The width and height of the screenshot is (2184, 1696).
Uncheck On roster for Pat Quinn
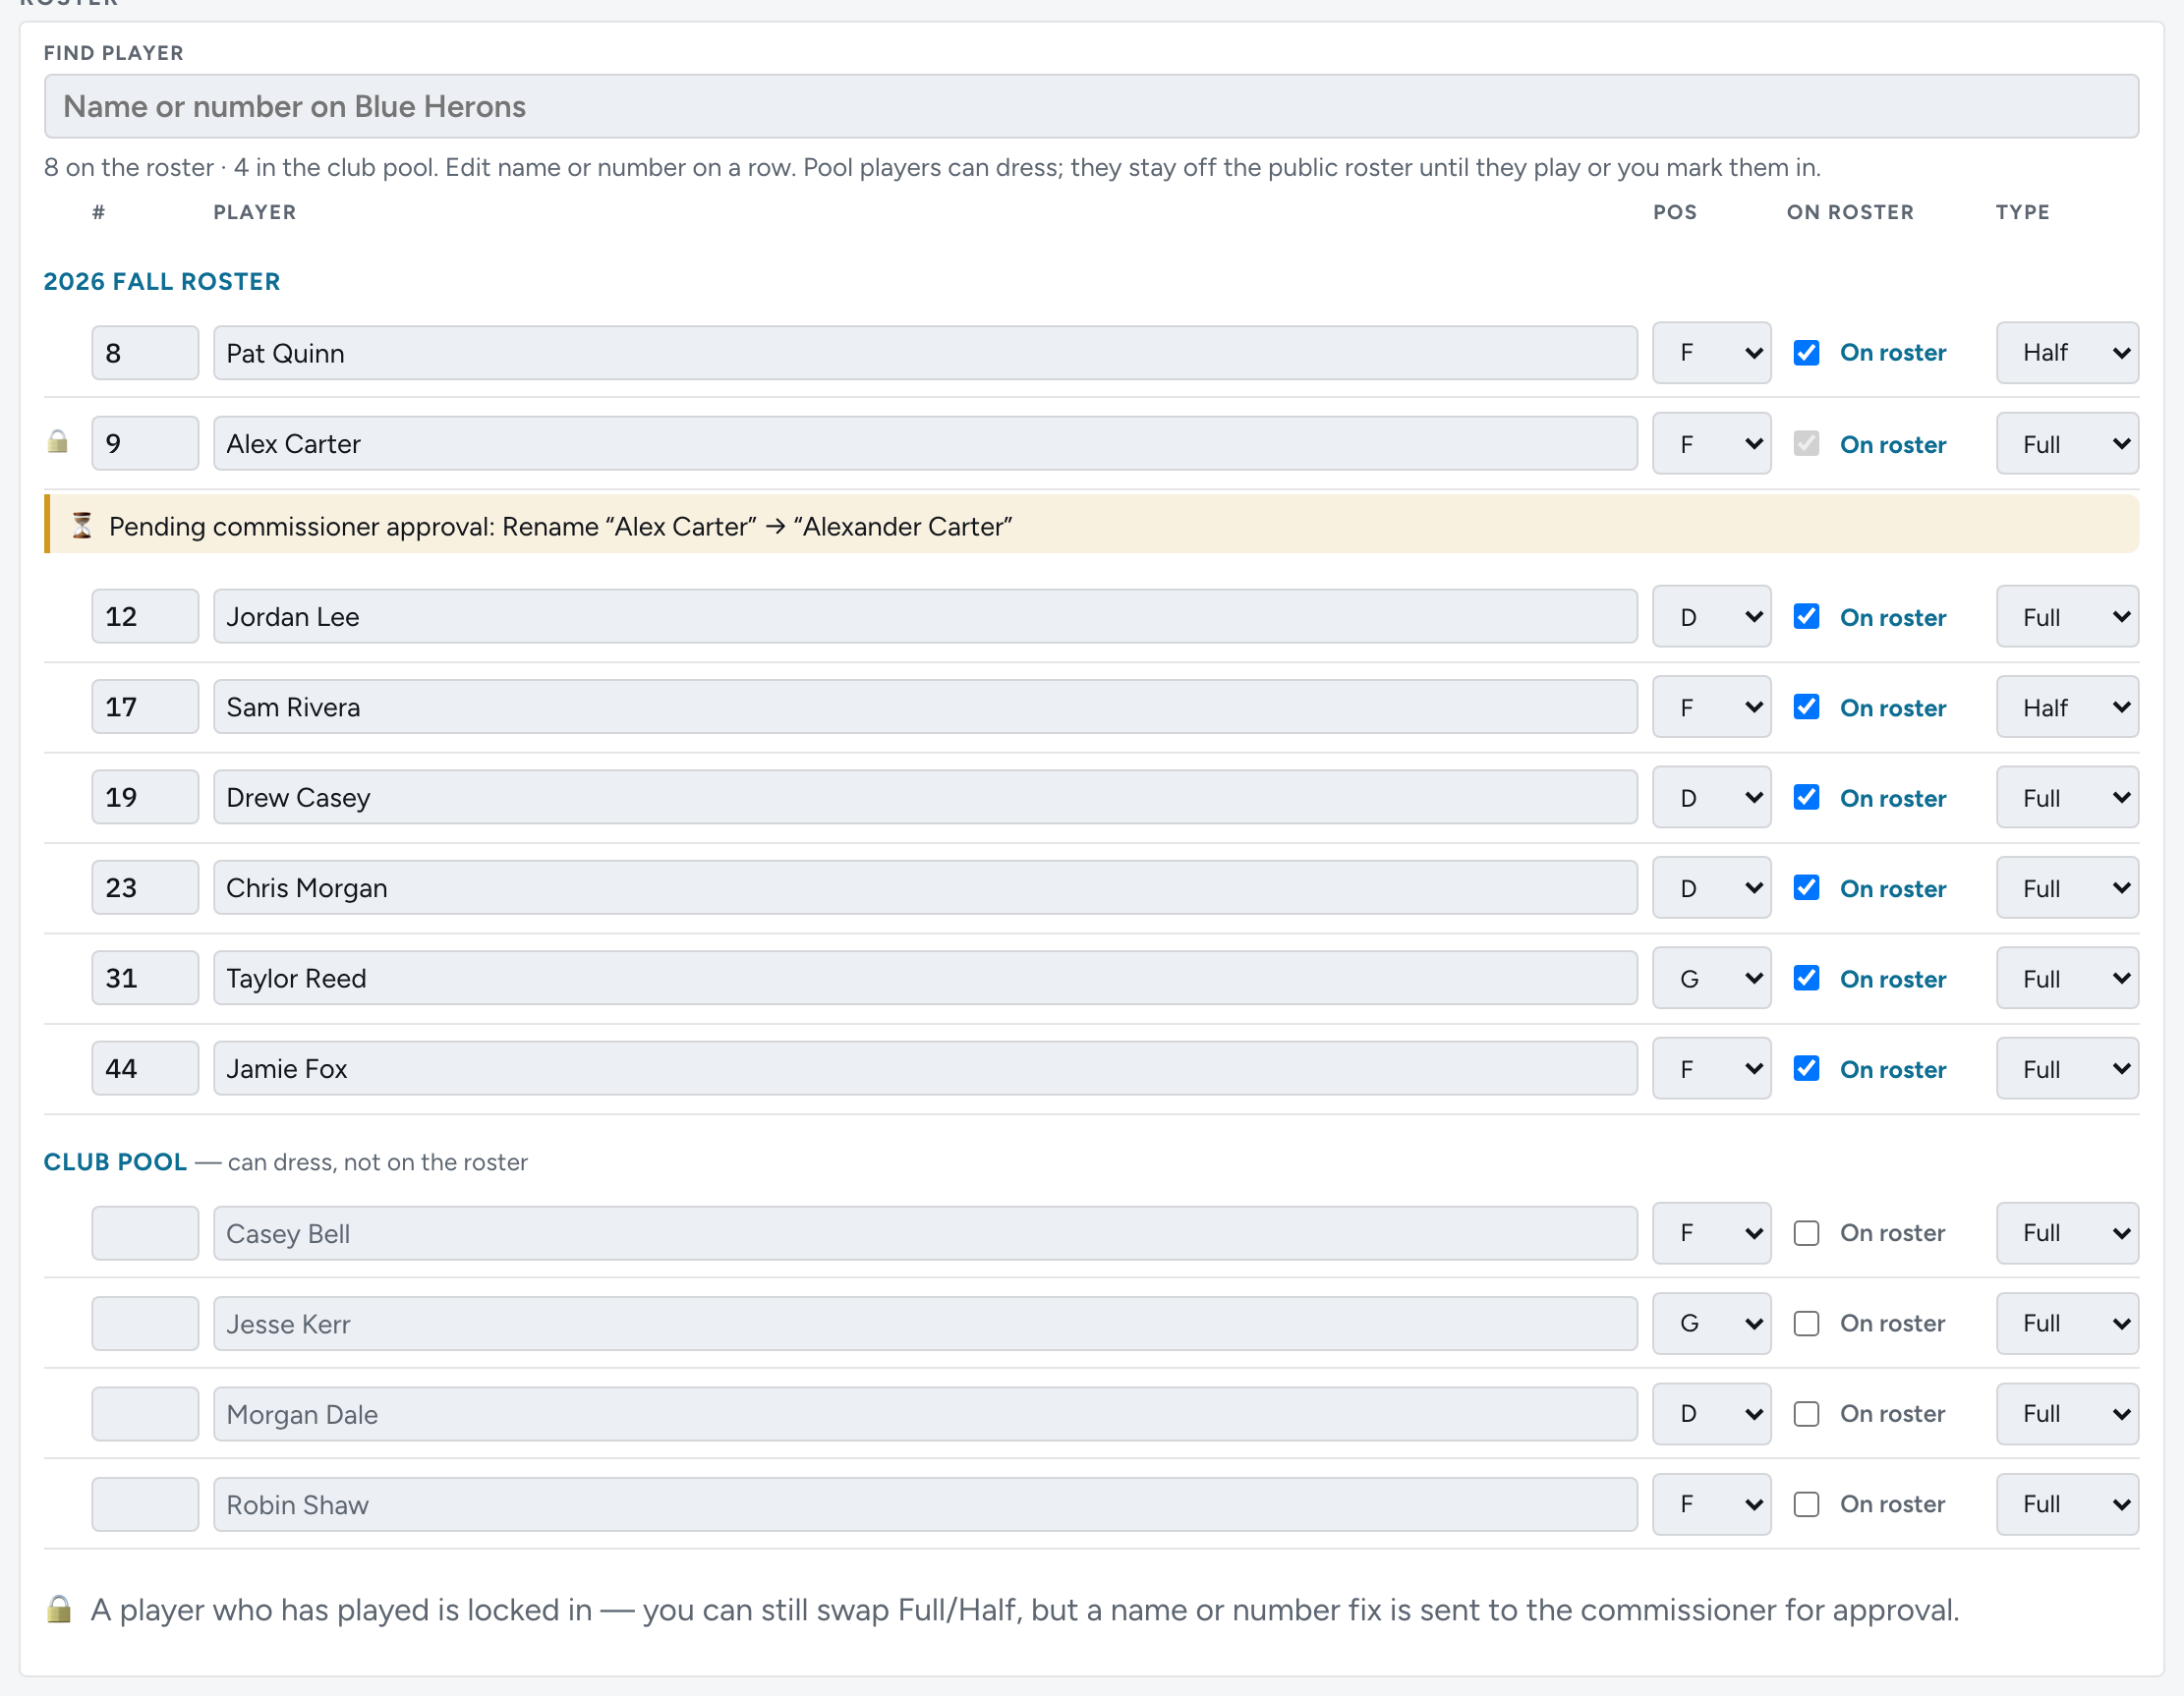point(1806,353)
